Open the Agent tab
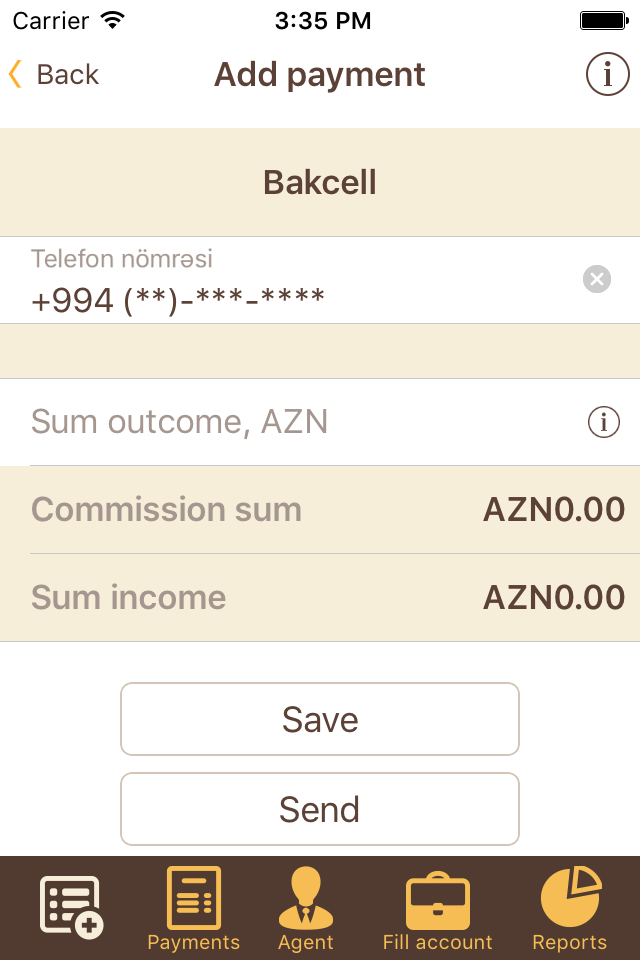The height and width of the screenshot is (960, 640). [306, 910]
